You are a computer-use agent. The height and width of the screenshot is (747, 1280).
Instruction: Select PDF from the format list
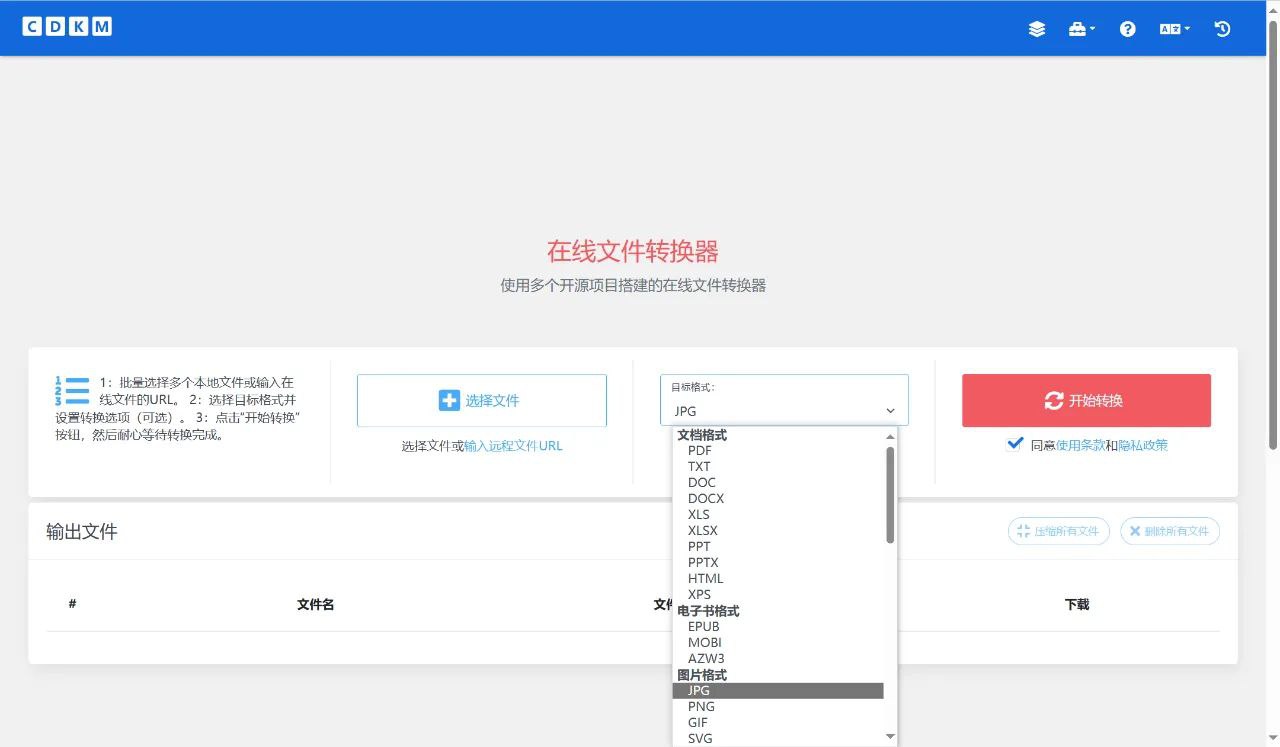pos(700,450)
